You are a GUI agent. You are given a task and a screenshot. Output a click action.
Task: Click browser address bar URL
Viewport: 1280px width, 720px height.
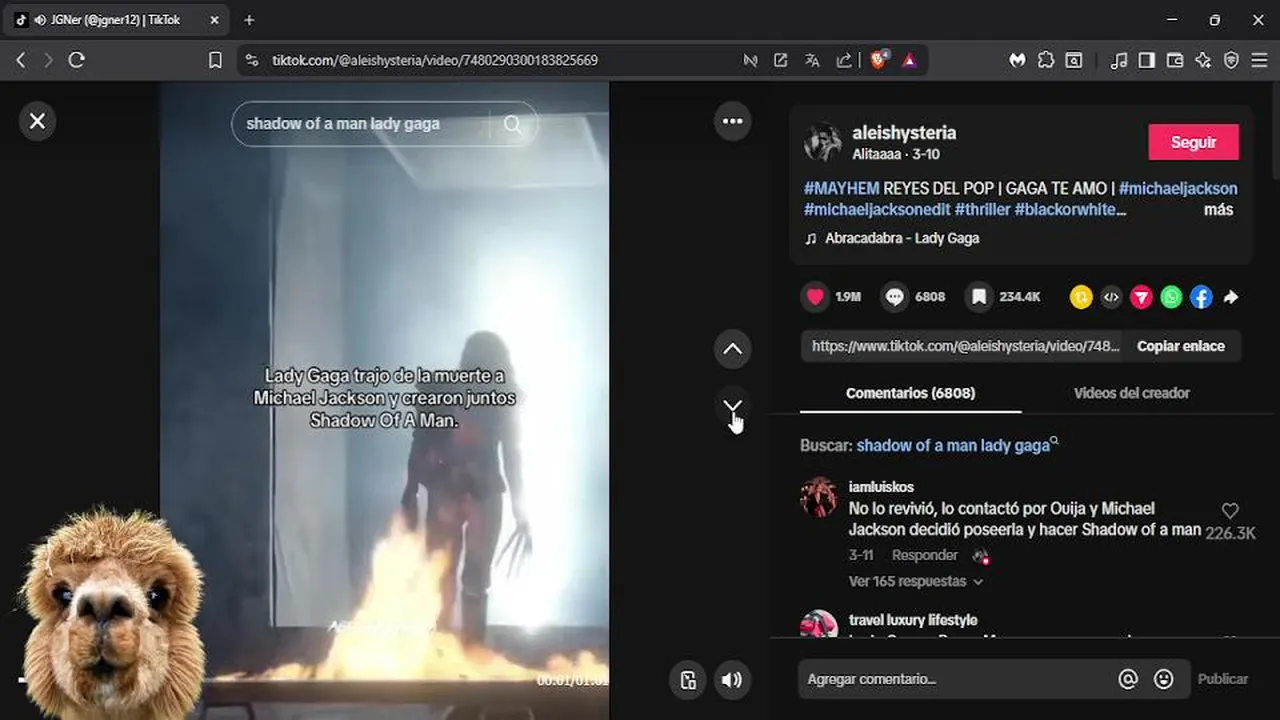(x=435, y=60)
